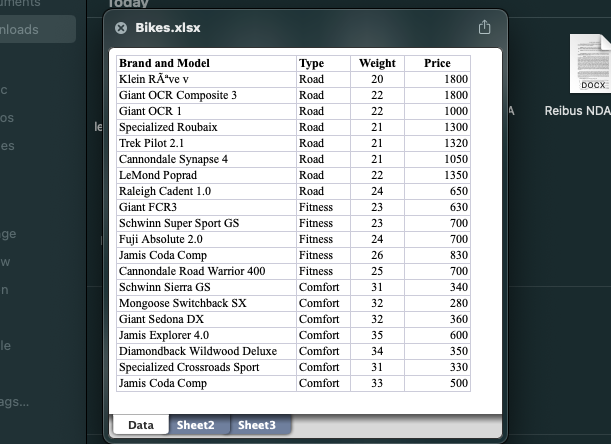Select the Giant FCR3 cell
Viewport: 611px width, 444px height.
pyautogui.click(x=207, y=207)
